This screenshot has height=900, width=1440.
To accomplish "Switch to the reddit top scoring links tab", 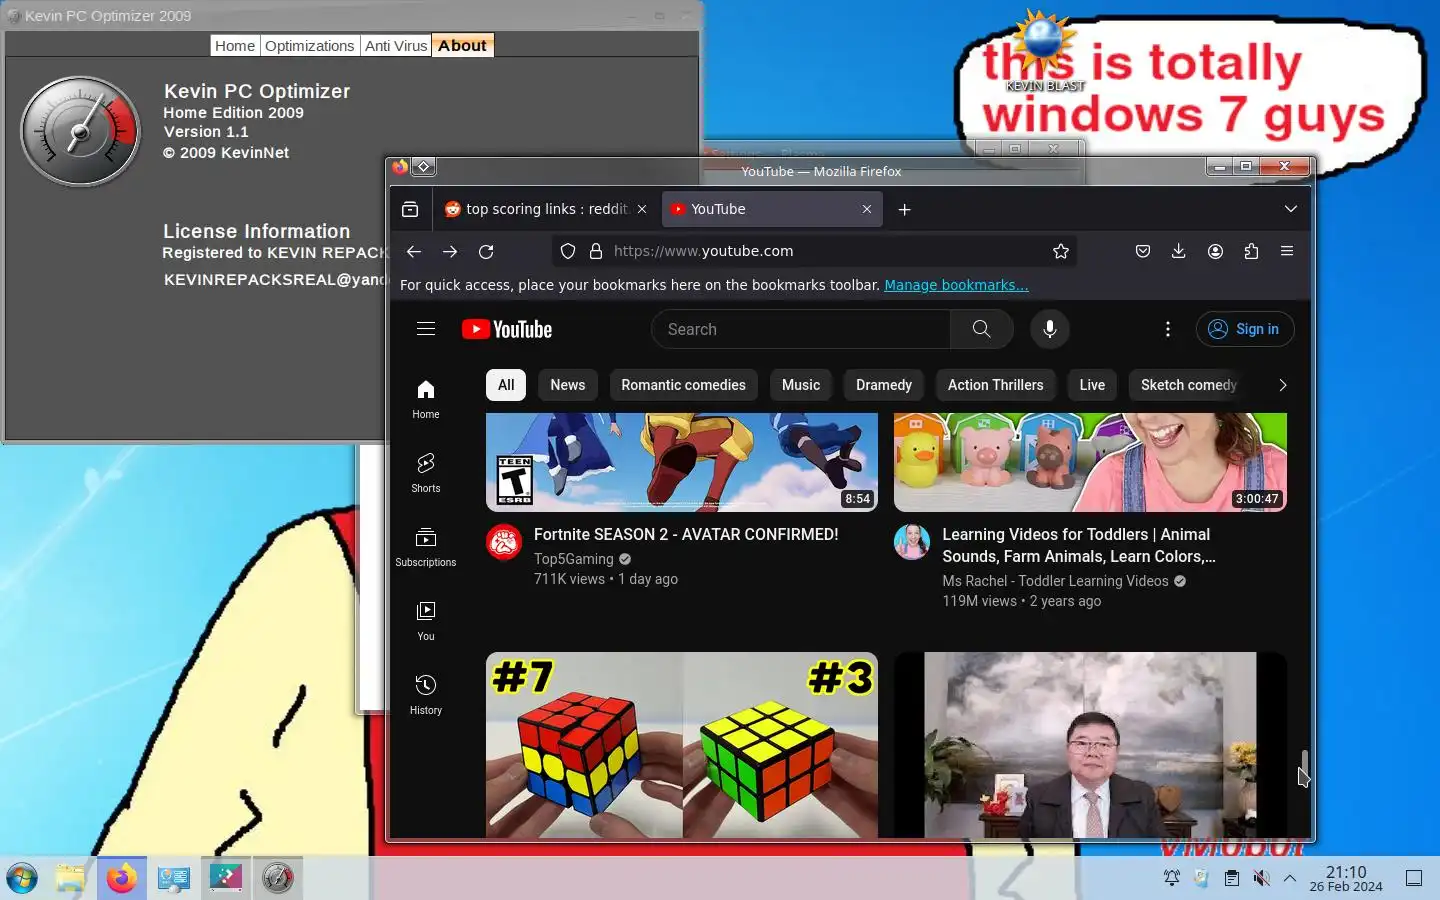I will click(x=546, y=209).
